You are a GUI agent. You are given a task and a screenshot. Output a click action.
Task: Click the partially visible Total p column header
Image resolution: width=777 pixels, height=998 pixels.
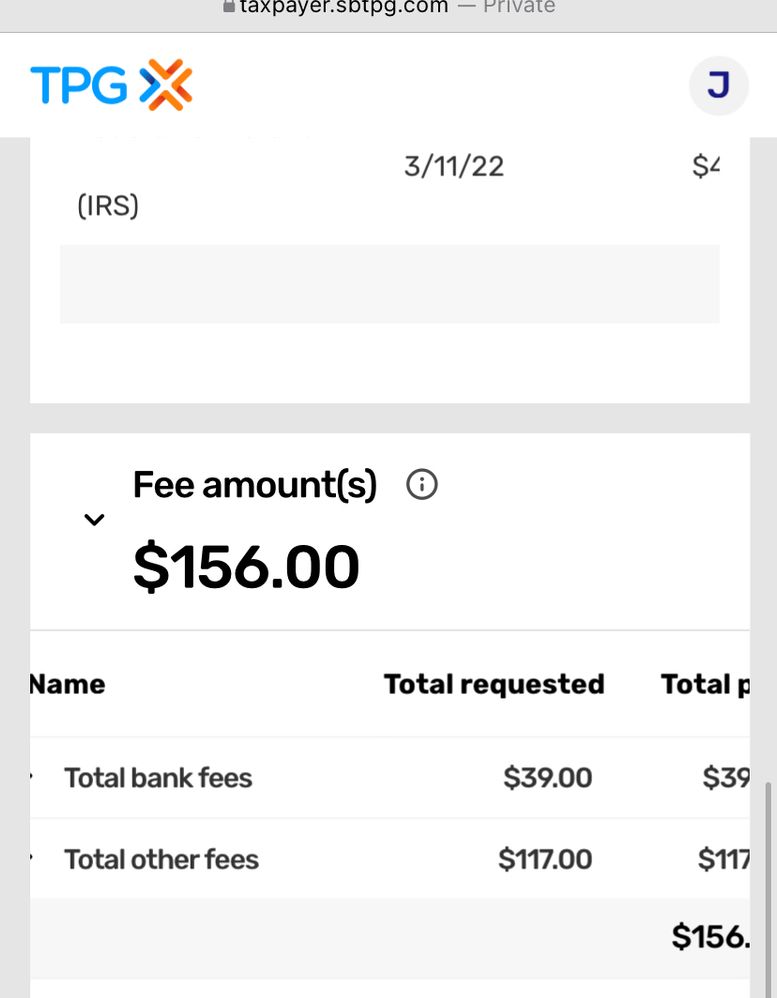704,685
